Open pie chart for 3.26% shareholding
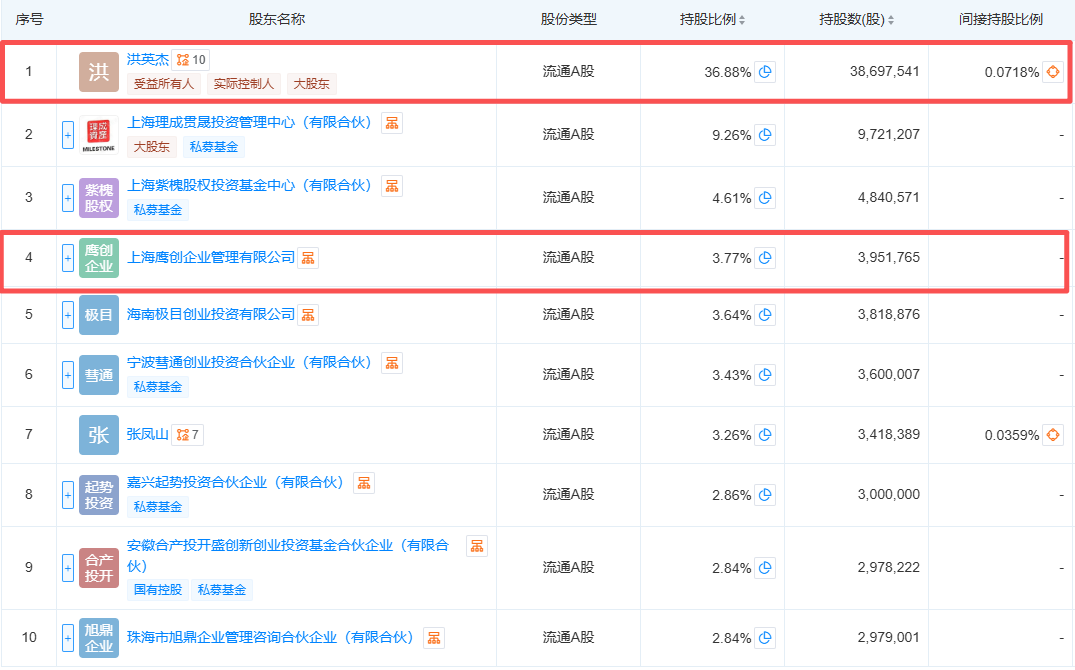 click(x=765, y=434)
